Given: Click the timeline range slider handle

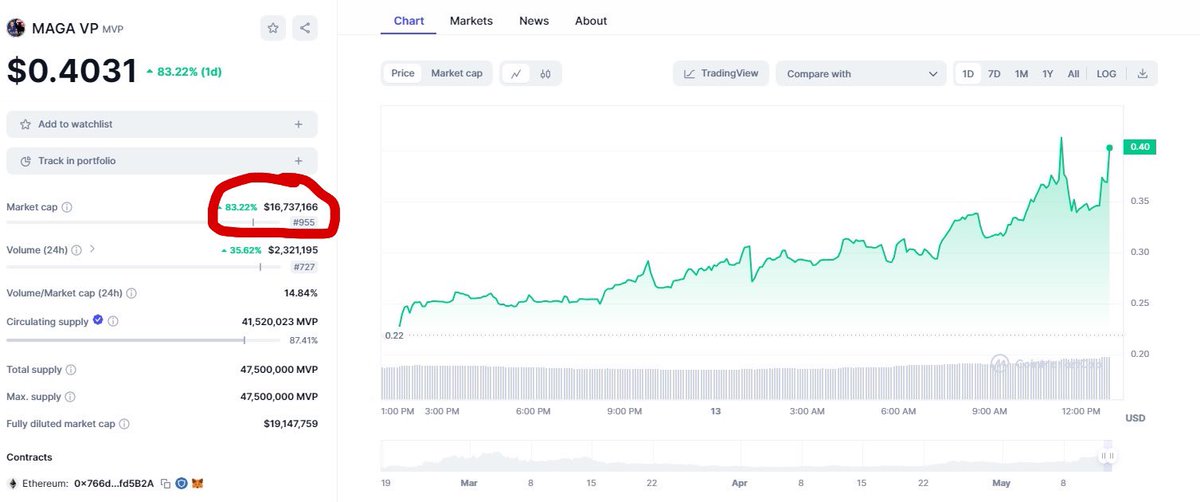Looking at the screenshot, I should pyautogui.click(x=1107, y=456).
